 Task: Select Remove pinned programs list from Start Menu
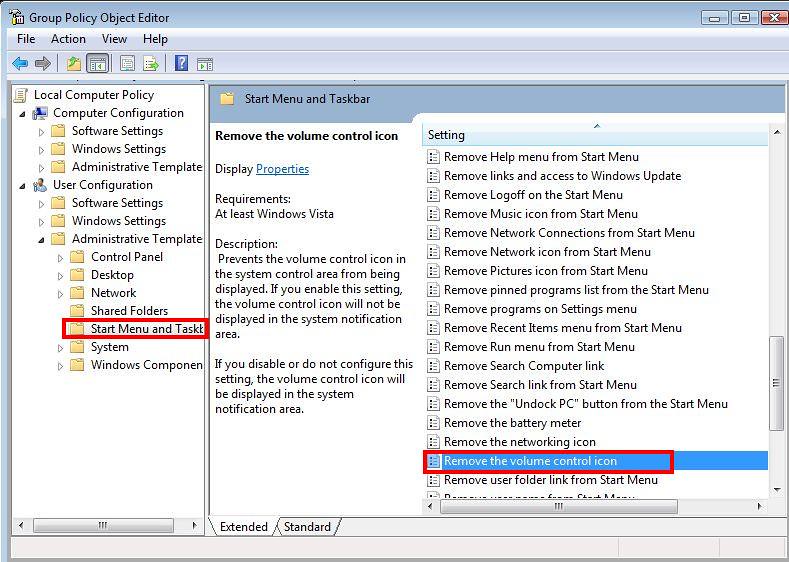[576, 290]
